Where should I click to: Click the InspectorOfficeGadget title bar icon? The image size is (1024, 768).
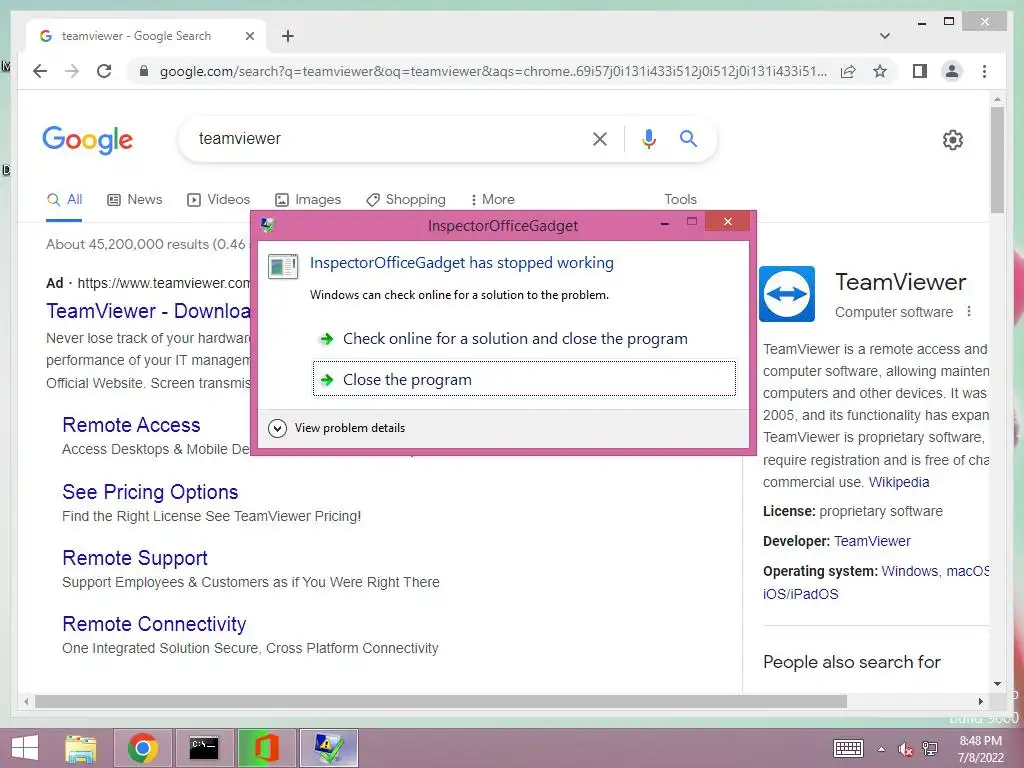pos(268,225)
